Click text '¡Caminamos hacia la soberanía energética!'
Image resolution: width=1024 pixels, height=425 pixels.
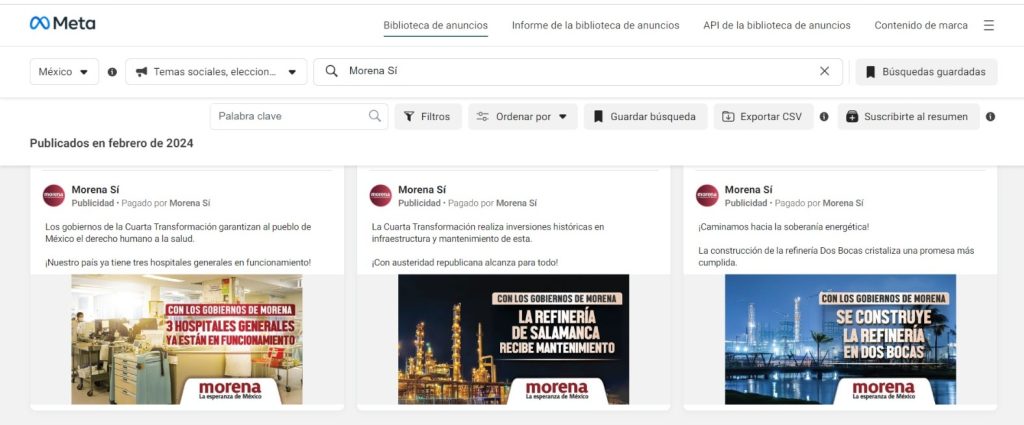pos(784,227)
